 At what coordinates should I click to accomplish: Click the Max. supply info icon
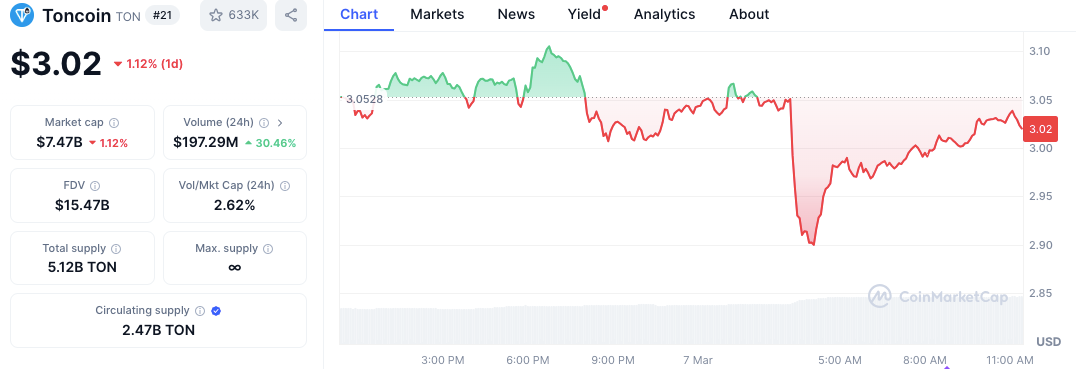268,249
